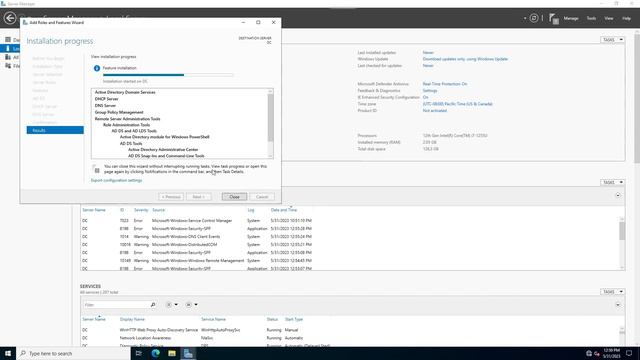Click the taskbar search box
The height and width of the screenshot is (360, 640).
coord(73,353)
